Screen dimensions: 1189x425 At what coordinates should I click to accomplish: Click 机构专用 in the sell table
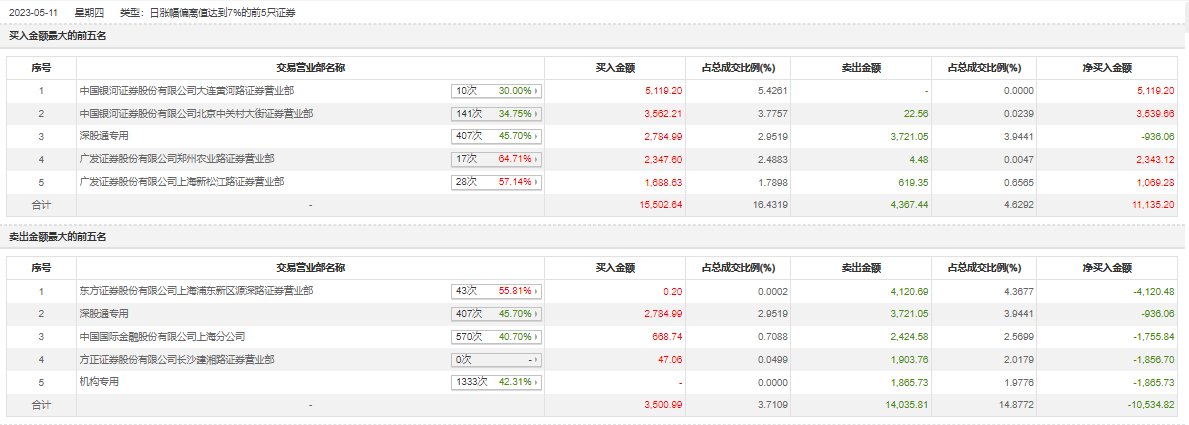point(99,382)
